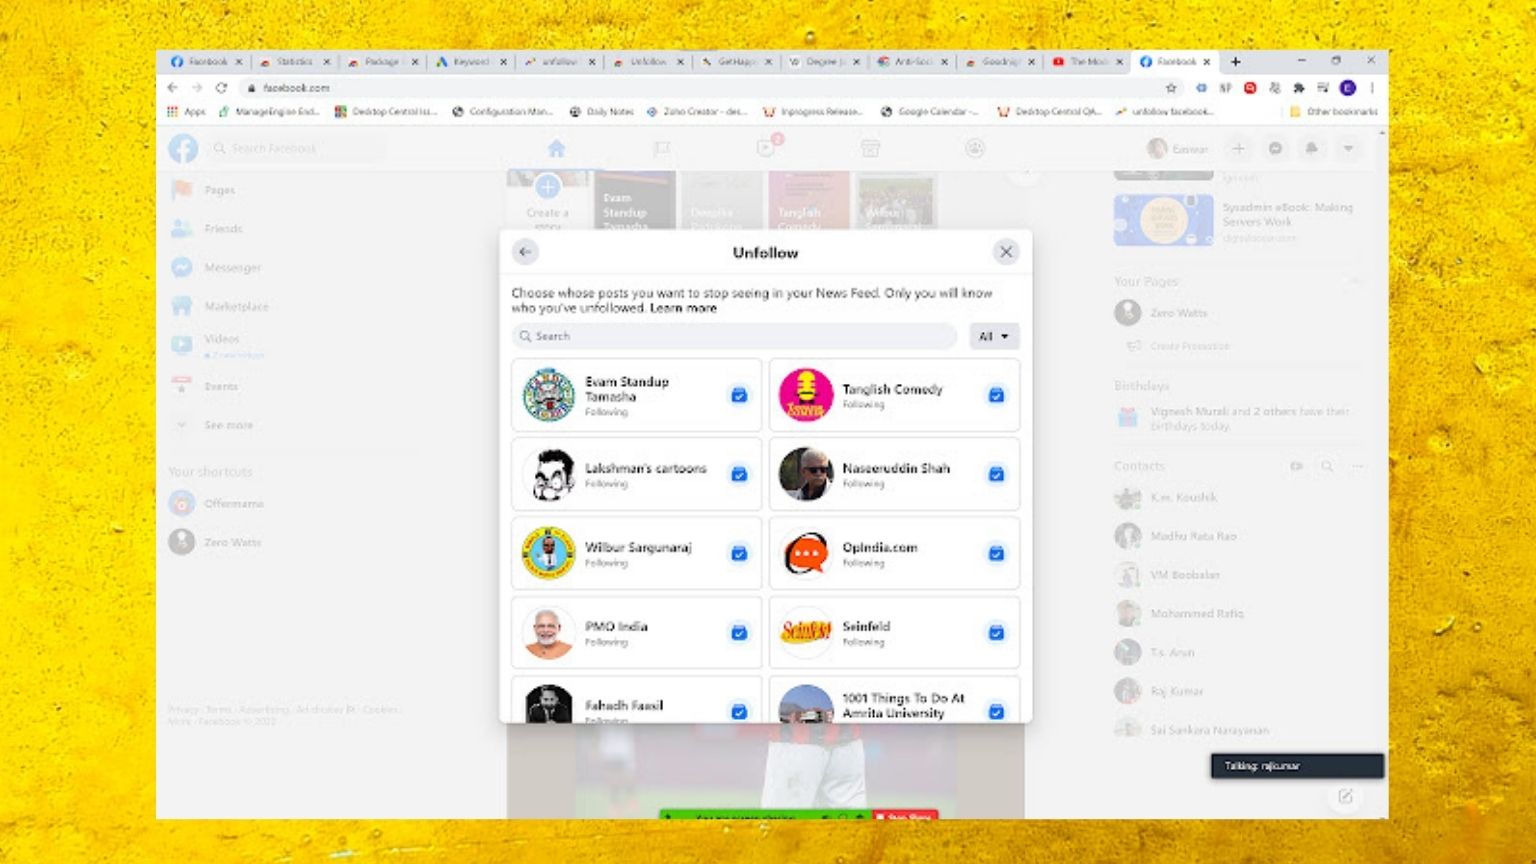Open Facebook Watch video icon
Viewport: 1536px width, 864px height.
pyautogui.click(x=766, y=148)
